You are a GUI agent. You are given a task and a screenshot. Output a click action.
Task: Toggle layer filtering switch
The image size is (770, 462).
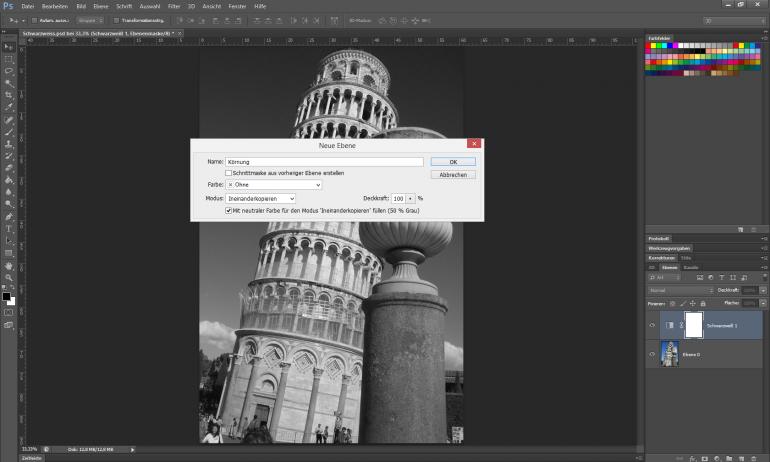point(765,277)
